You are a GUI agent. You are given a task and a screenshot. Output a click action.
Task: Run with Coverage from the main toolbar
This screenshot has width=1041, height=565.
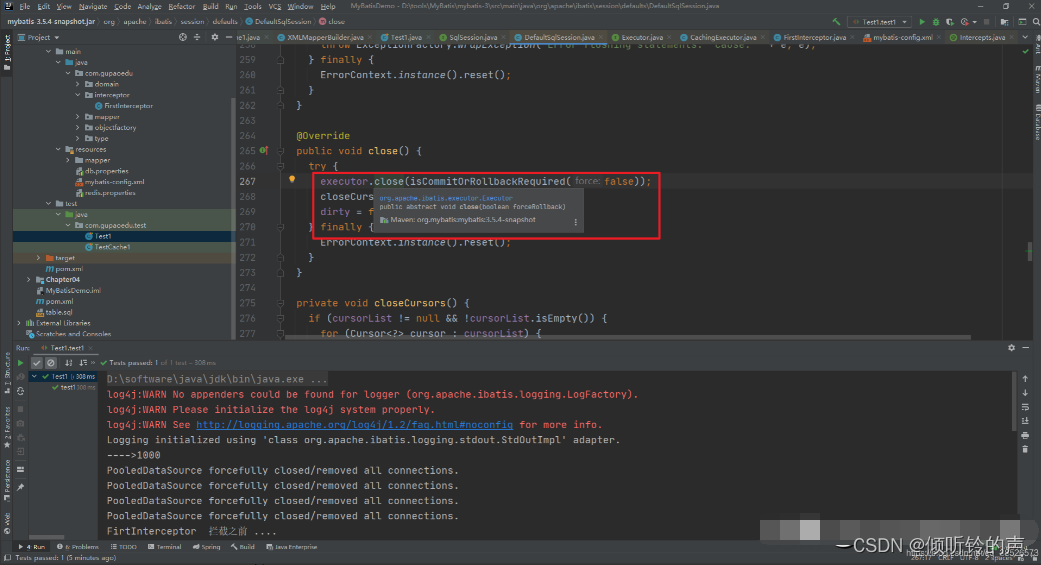[x=950, y=22]
